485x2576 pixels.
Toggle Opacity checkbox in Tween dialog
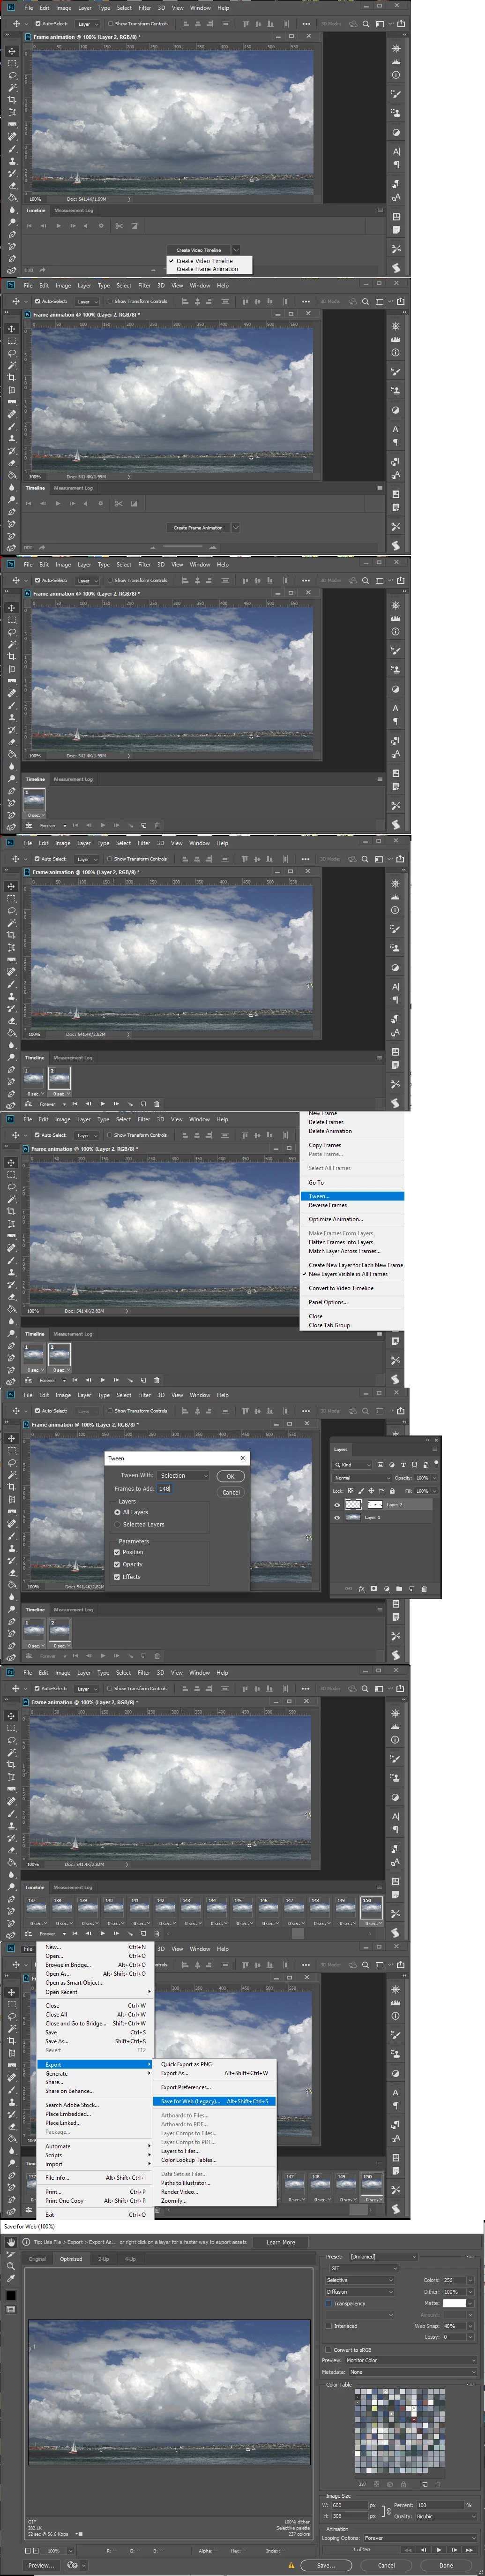point(117,1564)
